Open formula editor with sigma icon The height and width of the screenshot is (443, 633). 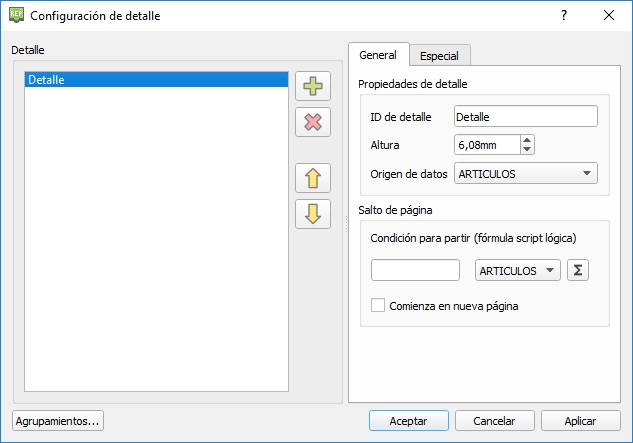tap(577, 270)
